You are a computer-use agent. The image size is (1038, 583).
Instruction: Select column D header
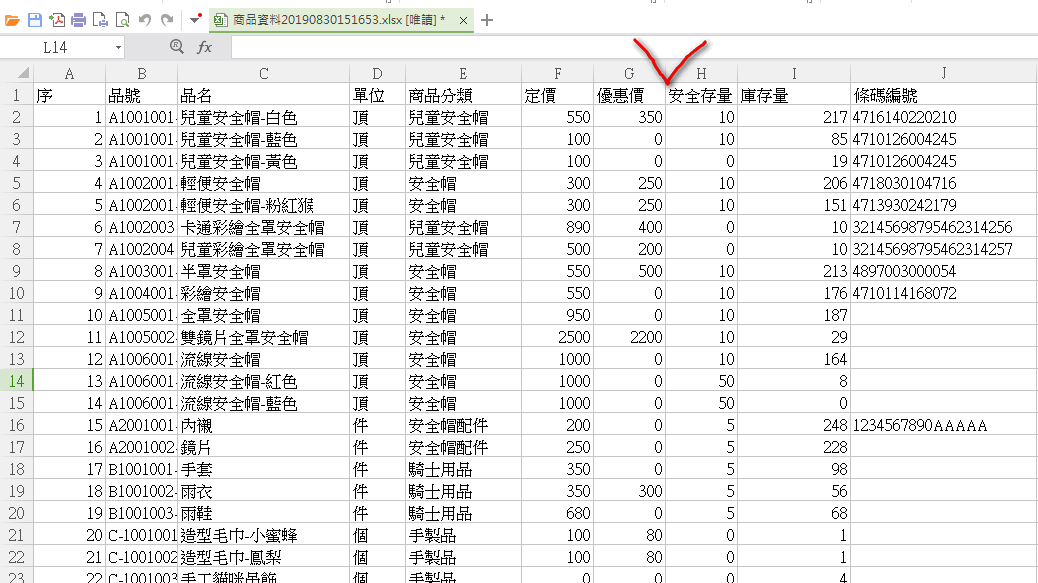[377, 73]
